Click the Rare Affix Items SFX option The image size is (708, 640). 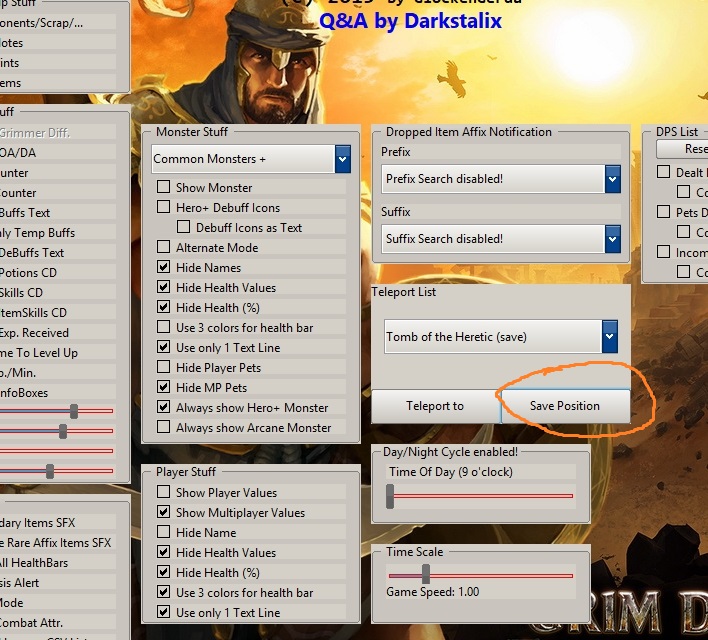[x=56, y=543]
